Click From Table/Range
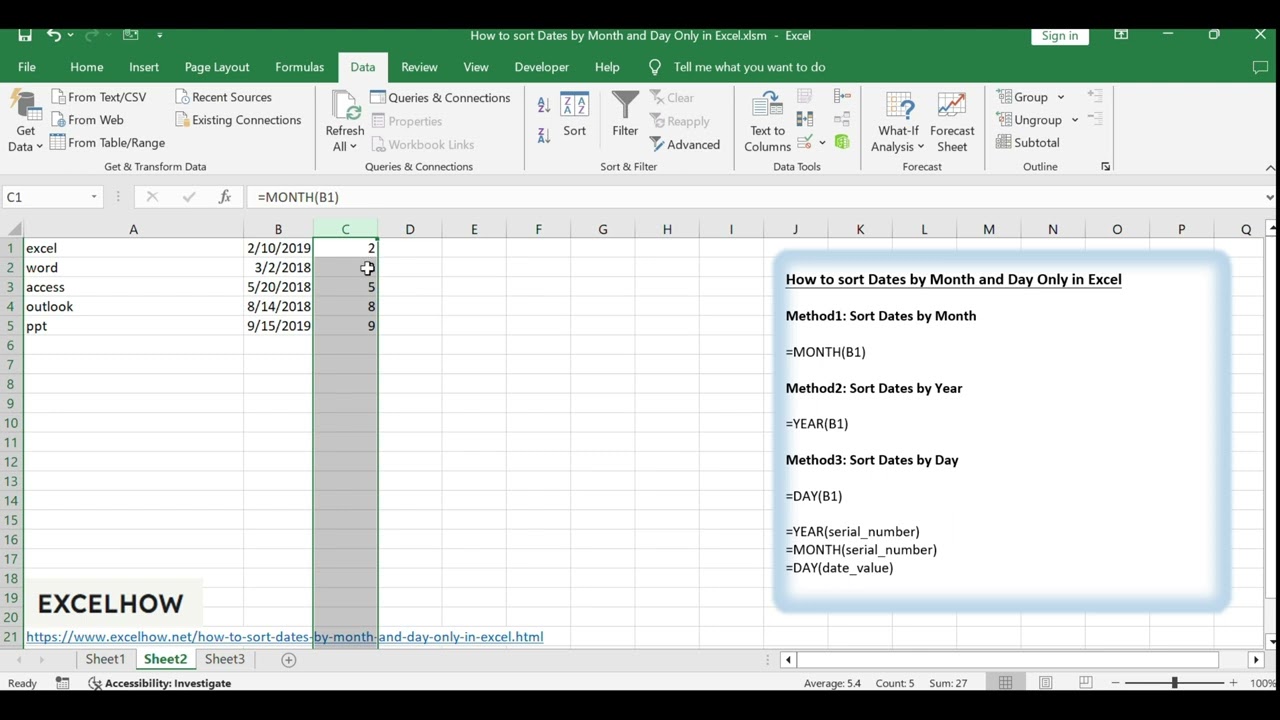Image resolution: width=1280 pixels, height=720 pixels. (106, 143)
